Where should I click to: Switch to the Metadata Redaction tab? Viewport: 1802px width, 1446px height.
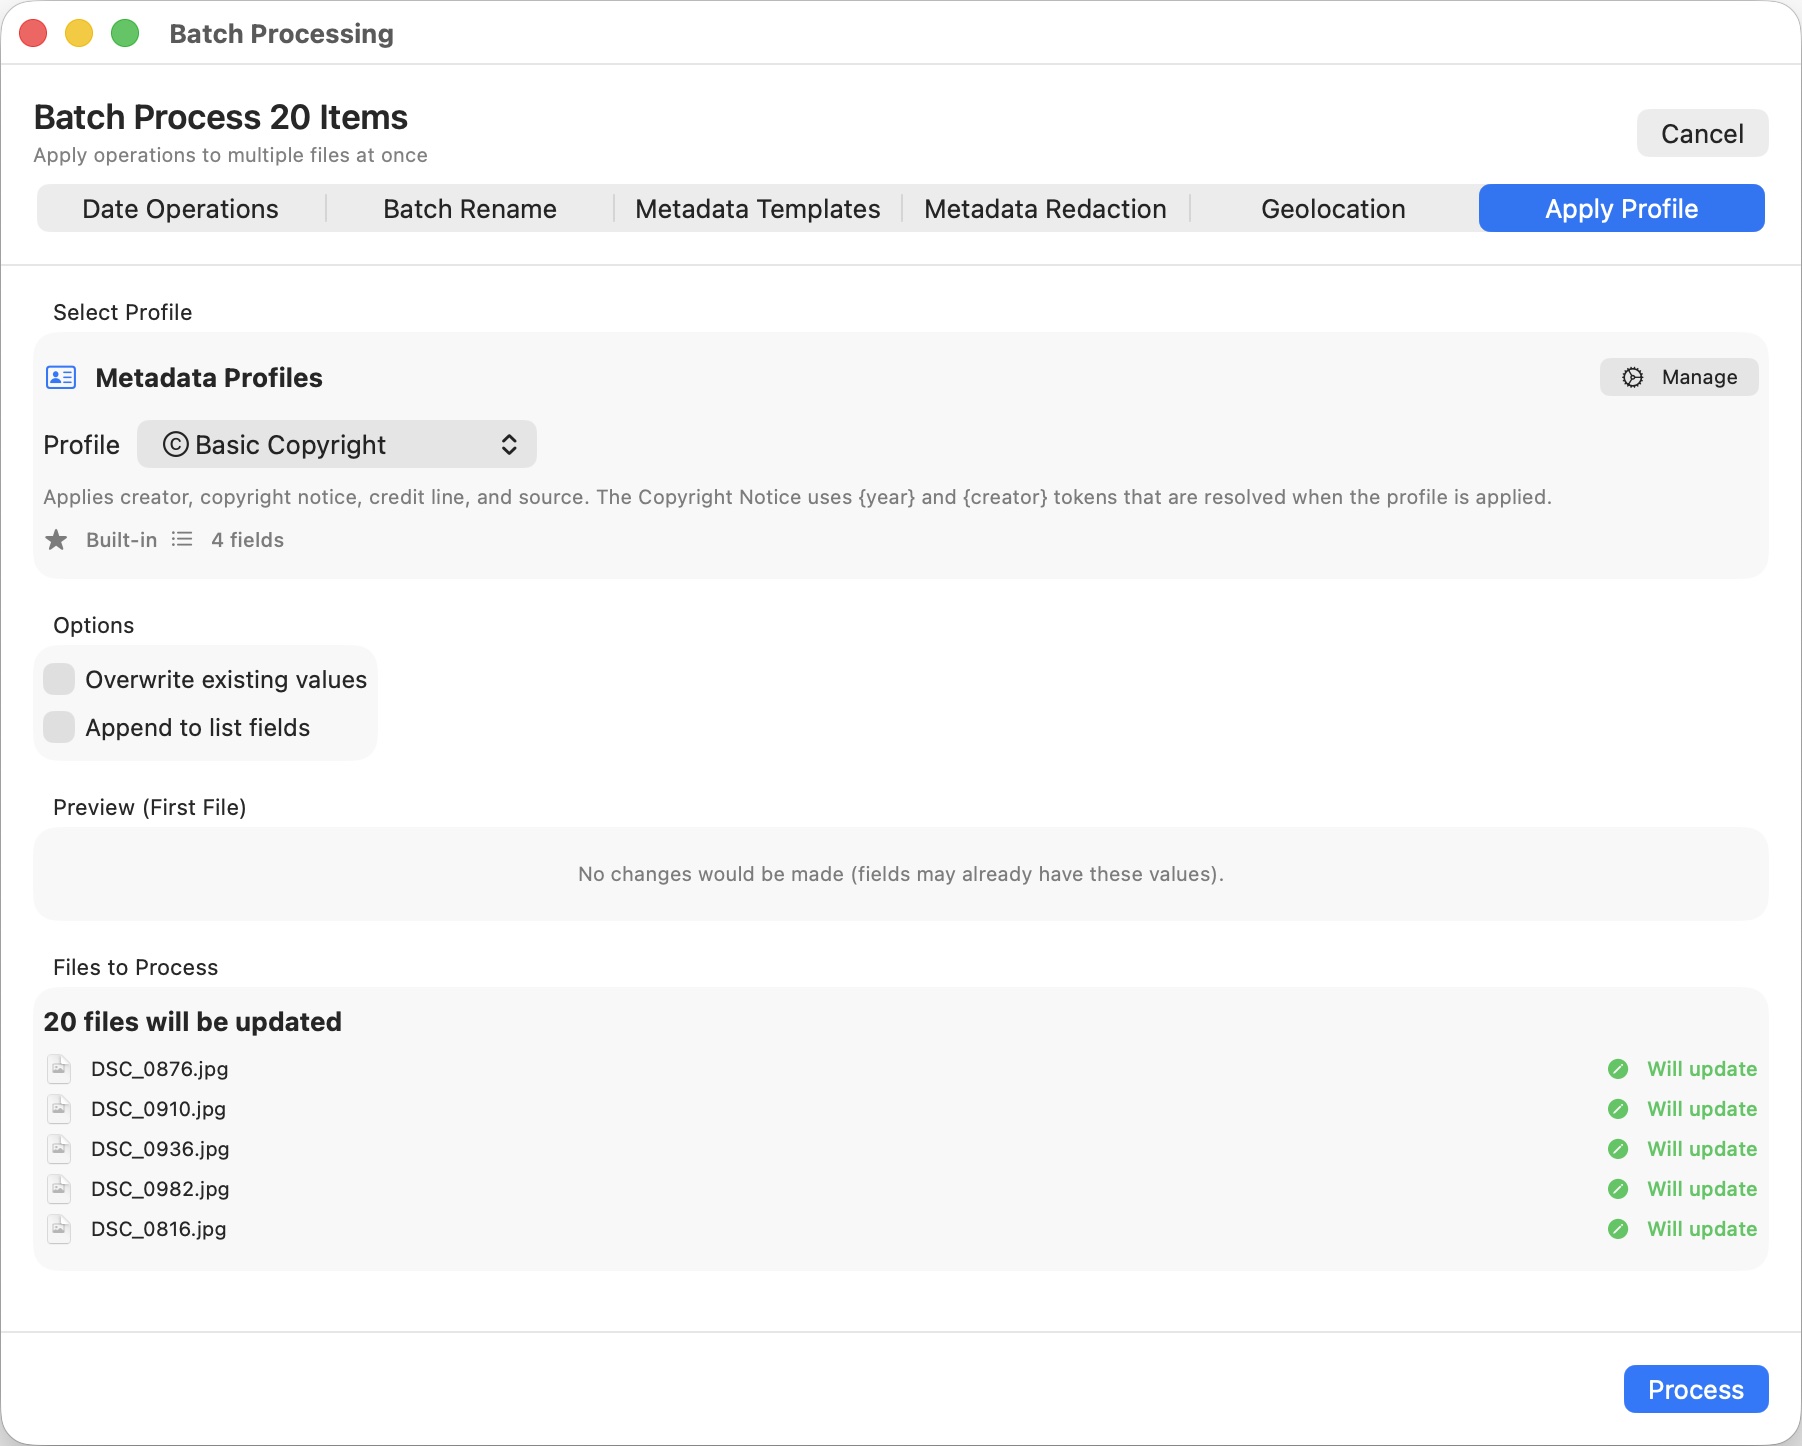point(1045,208)
